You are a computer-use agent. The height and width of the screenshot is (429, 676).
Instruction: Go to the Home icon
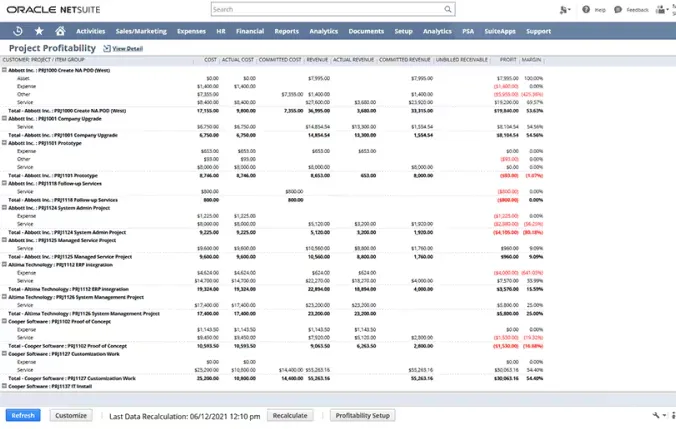click(60, 31)
